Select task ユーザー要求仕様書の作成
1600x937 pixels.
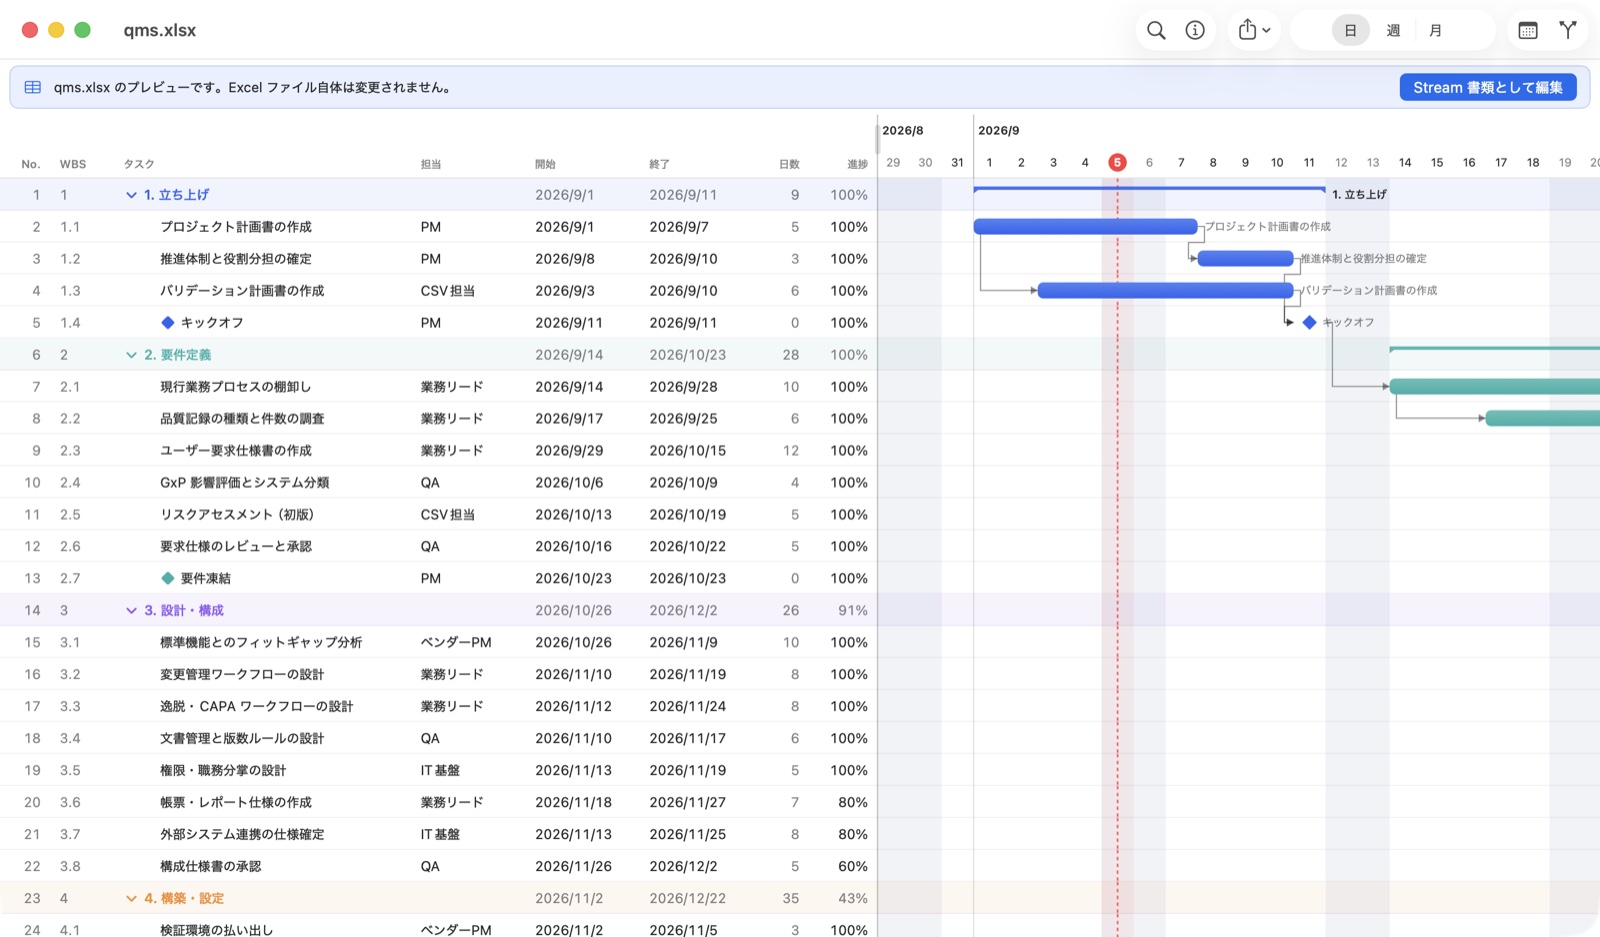[x=236, y=451]
